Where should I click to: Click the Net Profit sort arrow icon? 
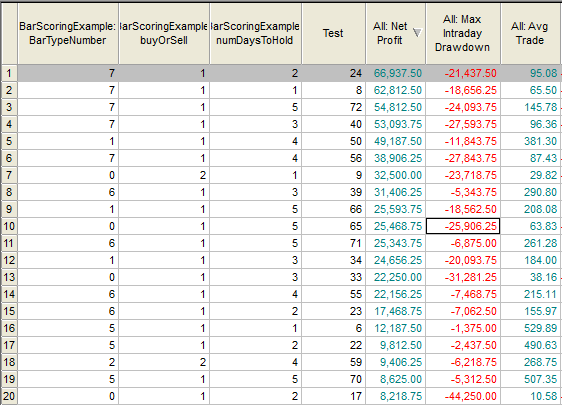(x=417, y=33)
